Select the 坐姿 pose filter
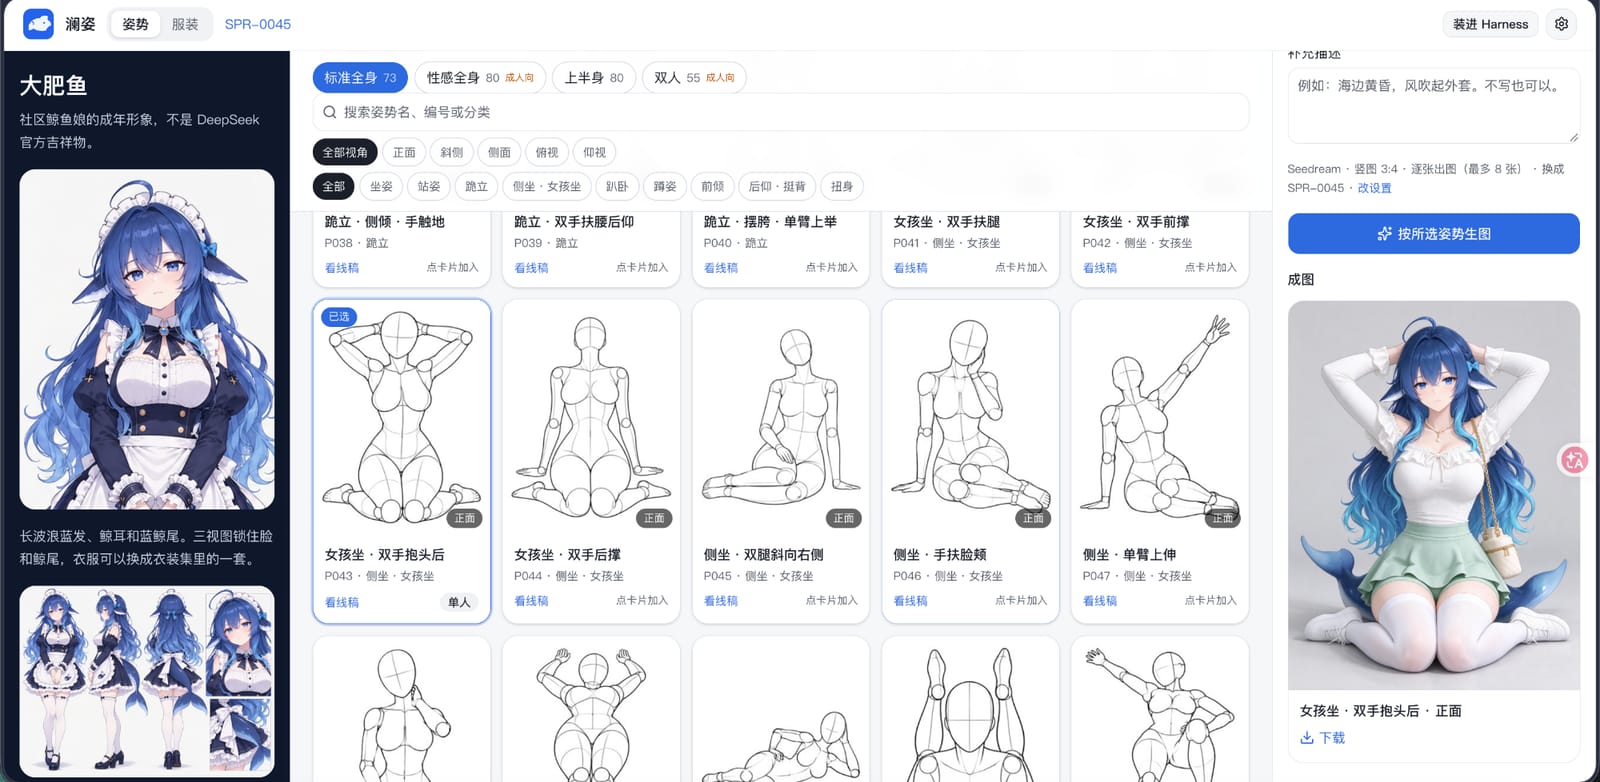The image size is (1600, 782). (x=381, y=186)
